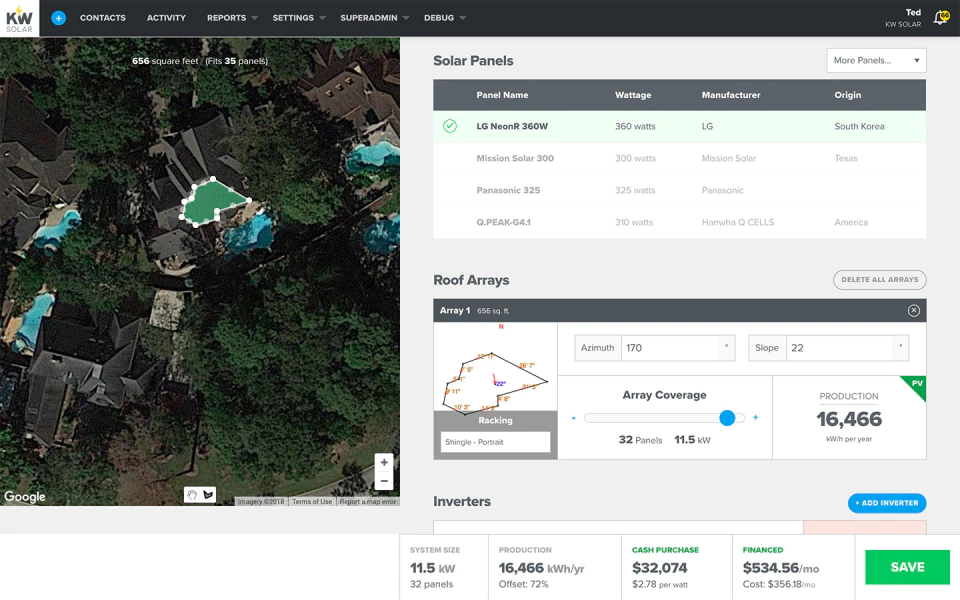This screenshot has width=960, height=600.
Task: Expand the Reports menu
Action: pos(232,18)
